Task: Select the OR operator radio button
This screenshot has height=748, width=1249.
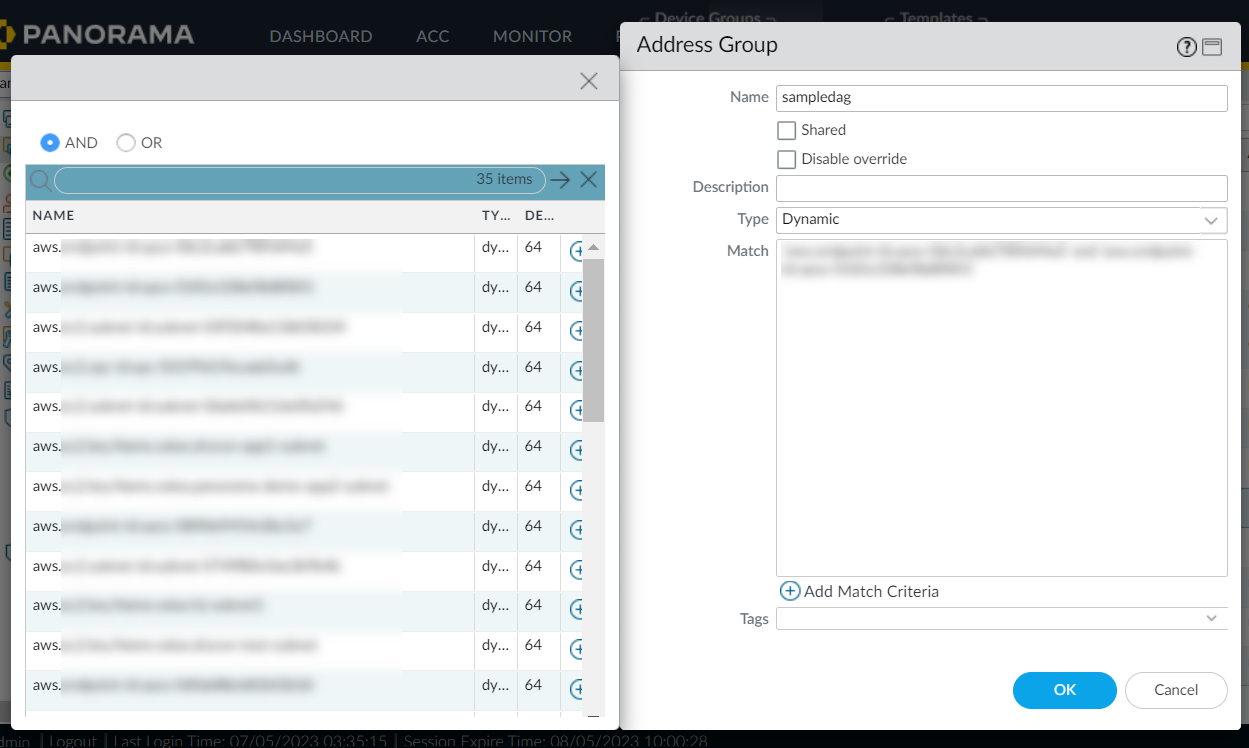Action: click(x=126, y=143)
